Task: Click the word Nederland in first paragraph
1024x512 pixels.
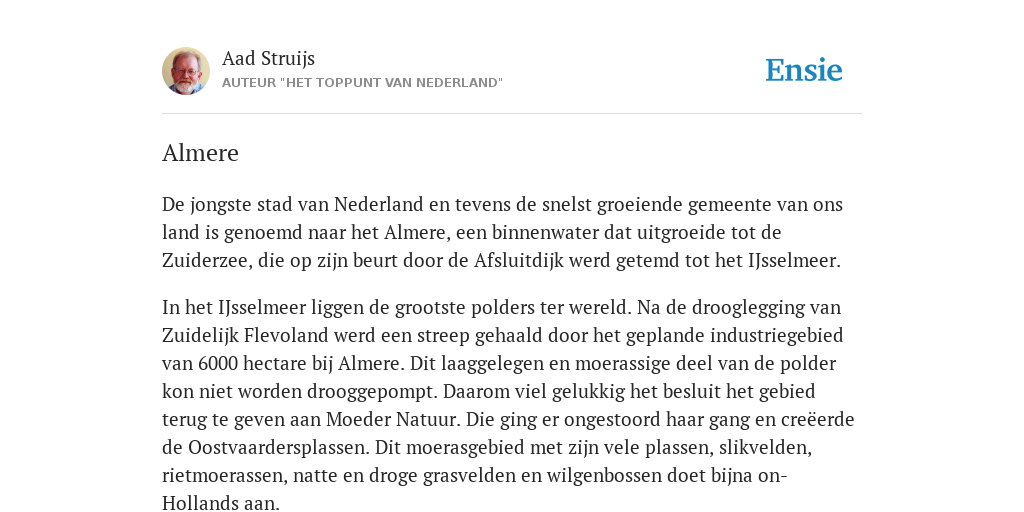Action: point(379,204)
